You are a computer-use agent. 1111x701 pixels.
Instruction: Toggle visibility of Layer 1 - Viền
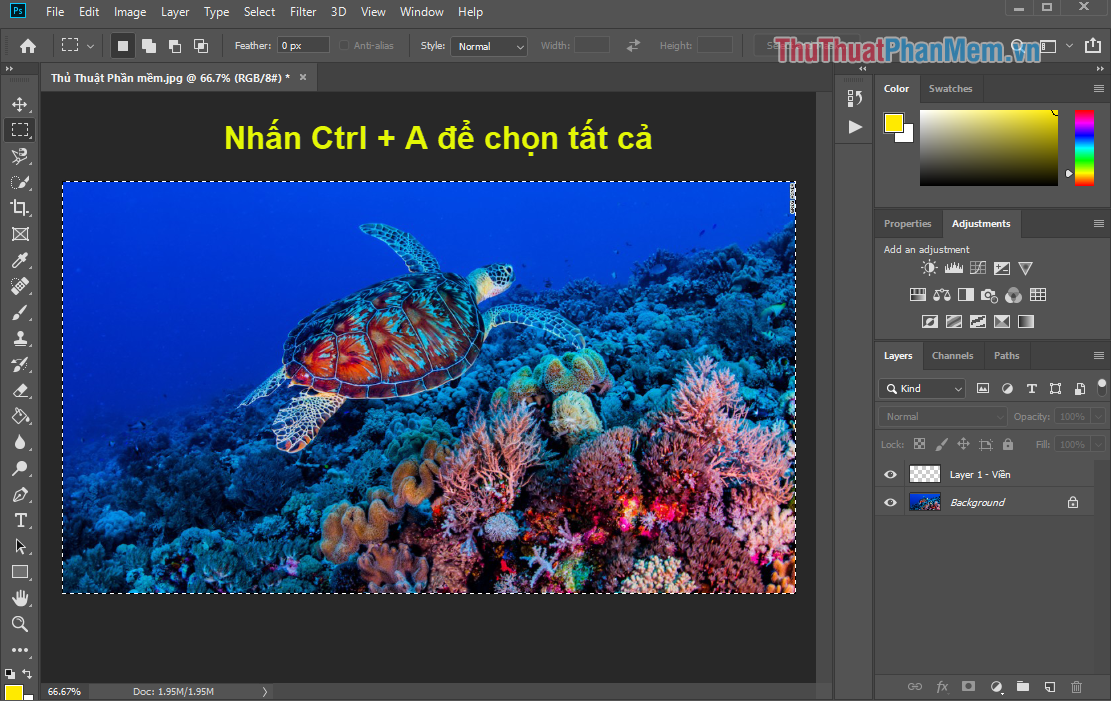889,474
